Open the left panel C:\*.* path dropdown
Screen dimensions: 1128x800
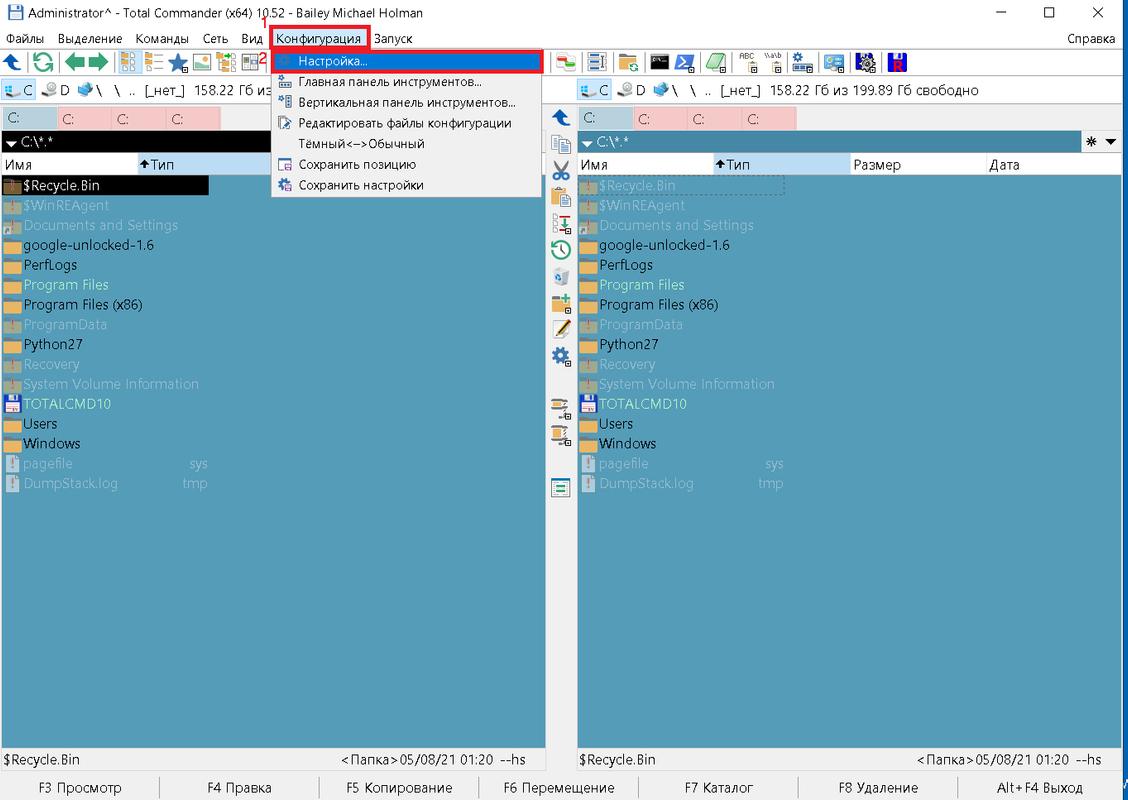click(11, 142)
